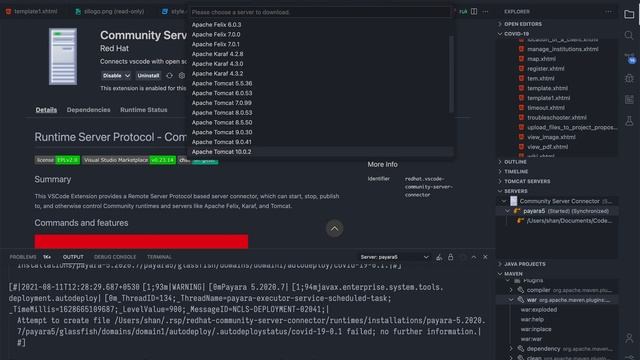Open the Details tab of the extension
This screenshot has width=640, height=360.
pos(46,110)
